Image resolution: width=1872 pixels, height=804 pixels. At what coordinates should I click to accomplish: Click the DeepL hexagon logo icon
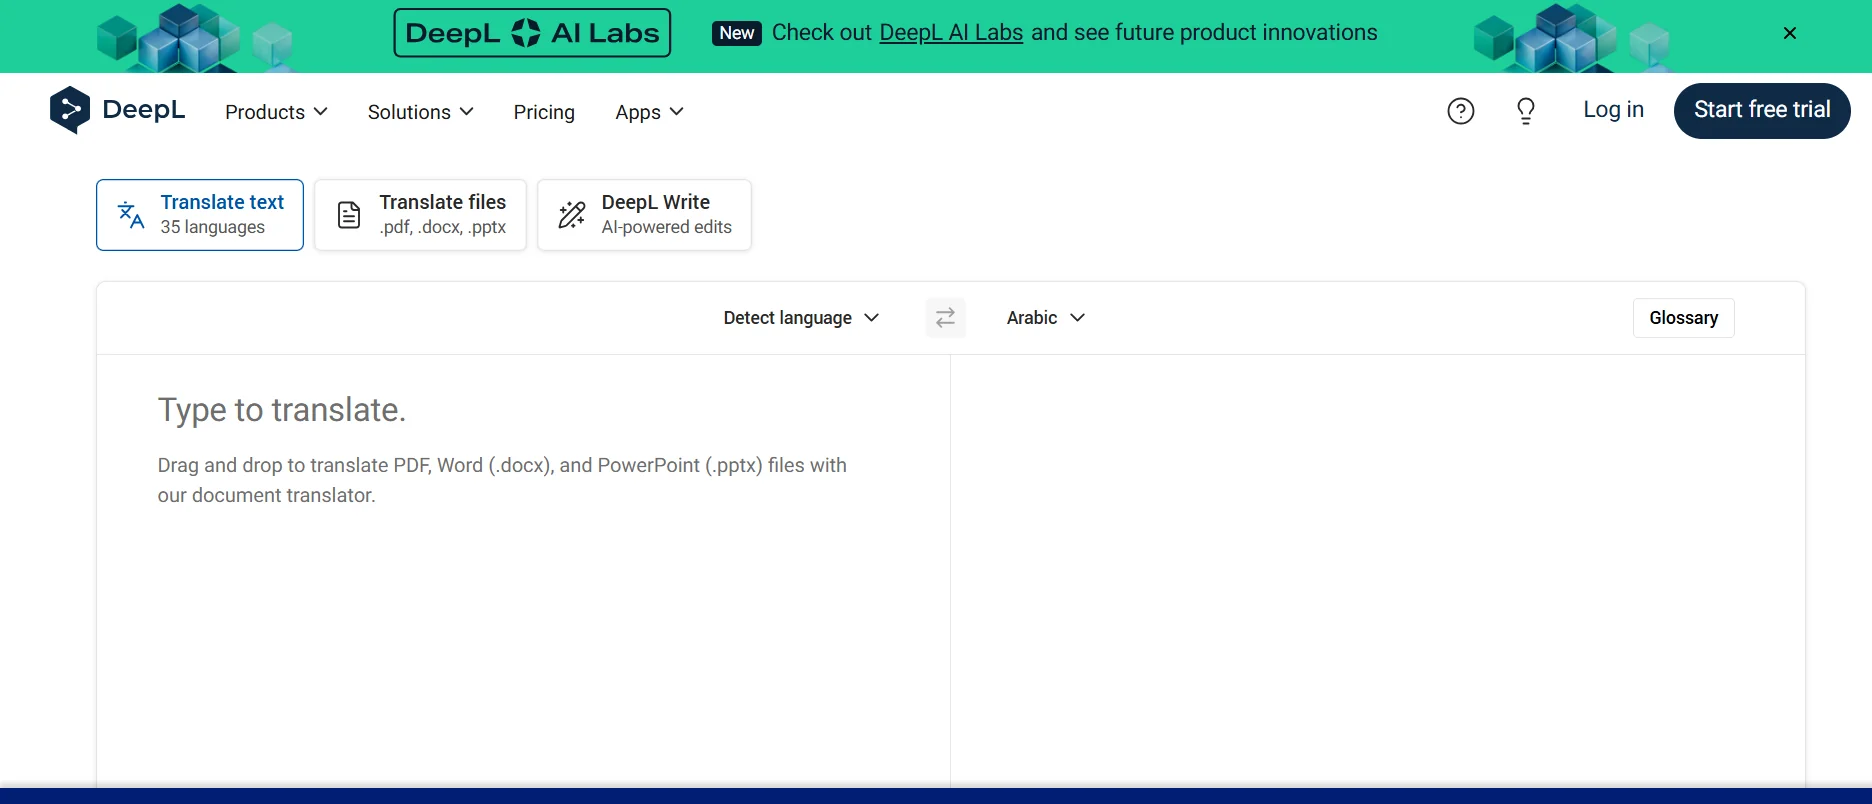(69, 110)
